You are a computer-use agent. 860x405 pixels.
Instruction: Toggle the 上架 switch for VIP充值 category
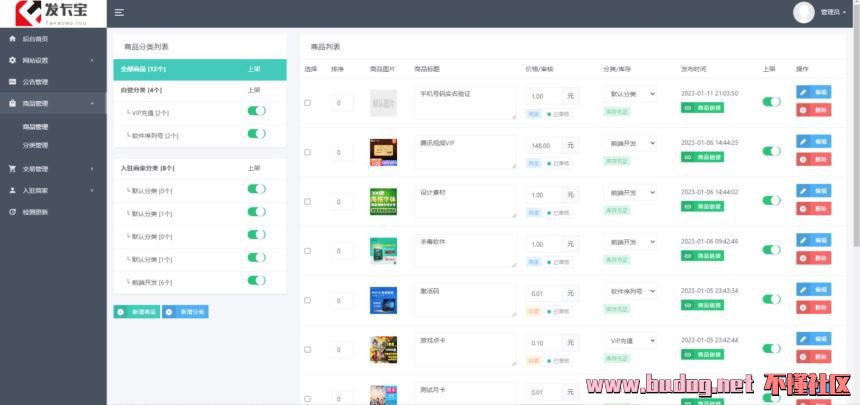click(x=256, y=113)
